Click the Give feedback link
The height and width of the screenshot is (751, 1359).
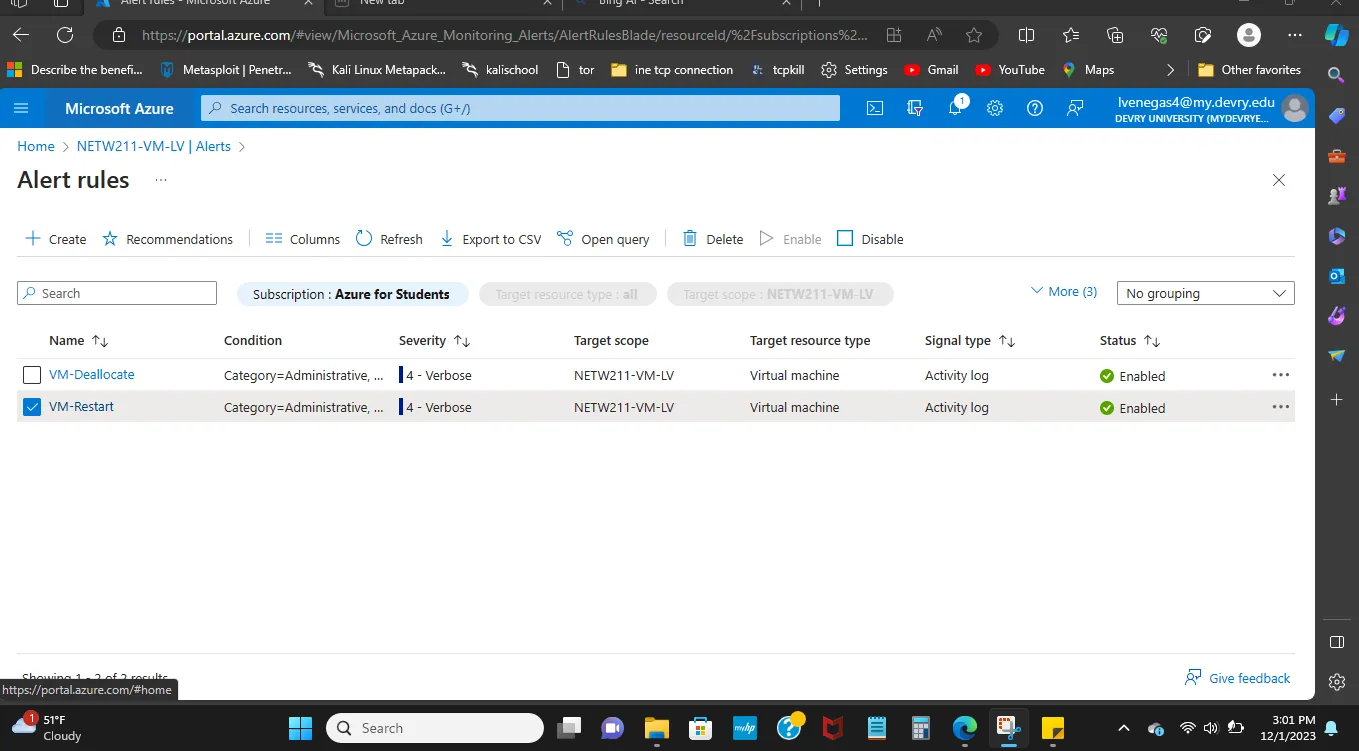pyautogui.click(x=1238, y=678)
